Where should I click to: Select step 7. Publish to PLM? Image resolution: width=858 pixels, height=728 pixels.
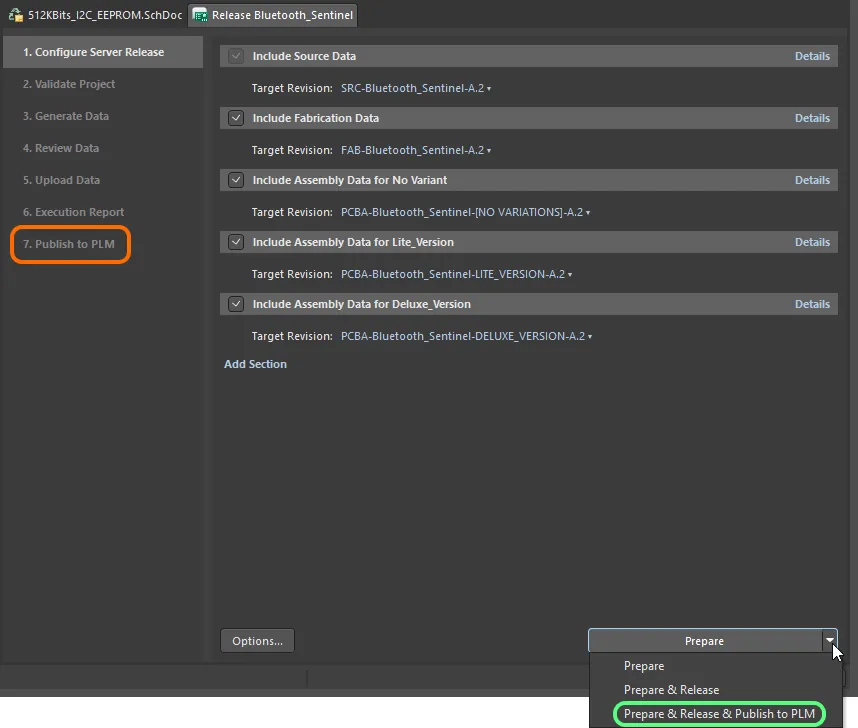coord(69,244)
